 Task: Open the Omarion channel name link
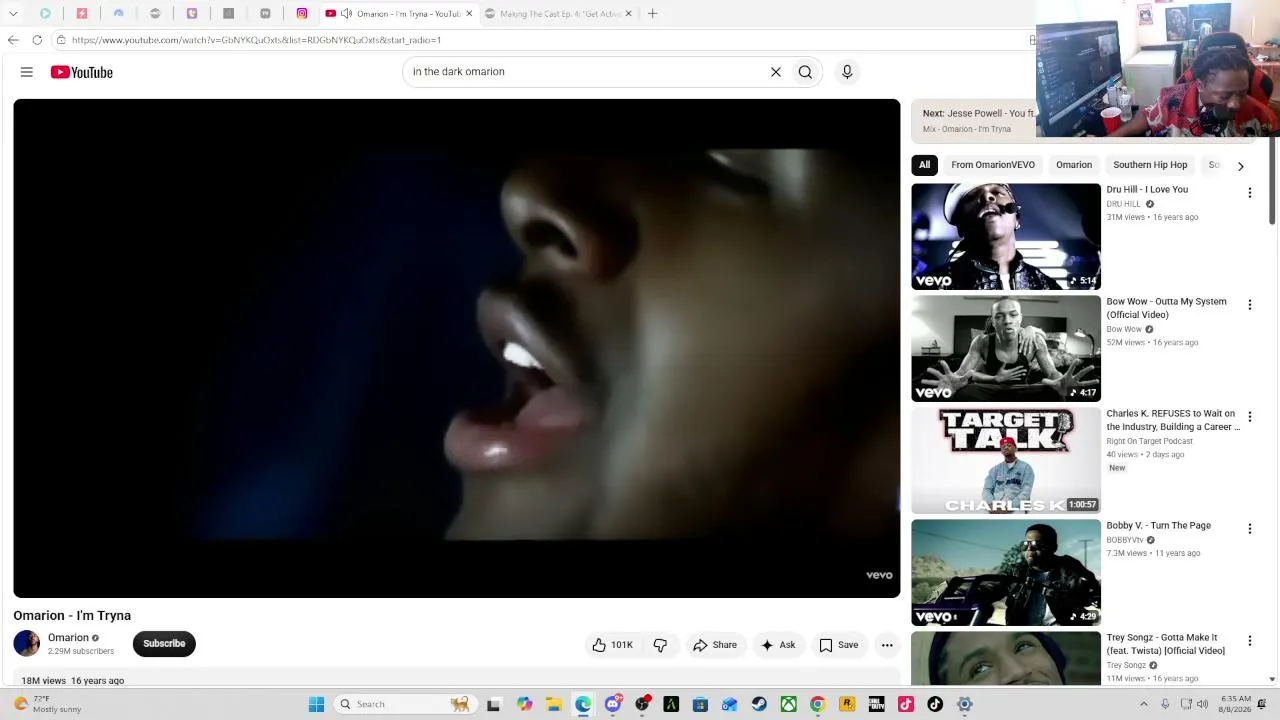[68, 638]
